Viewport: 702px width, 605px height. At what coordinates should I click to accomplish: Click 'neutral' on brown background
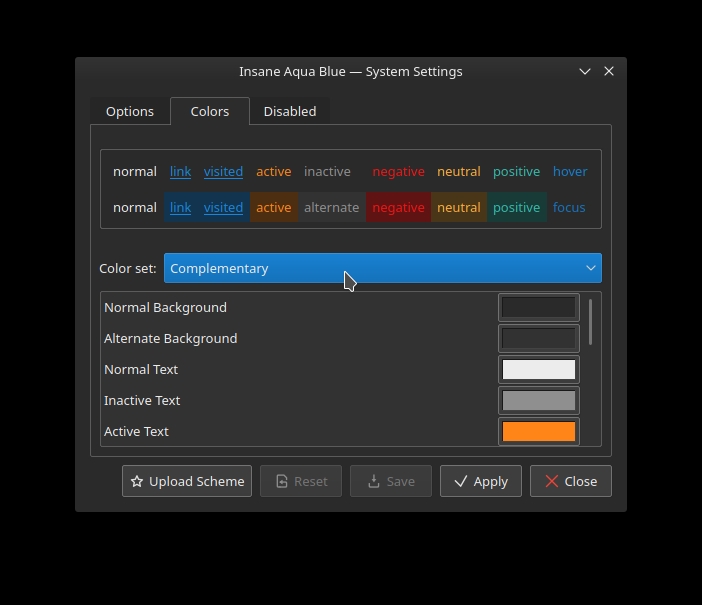pos(459,207)
